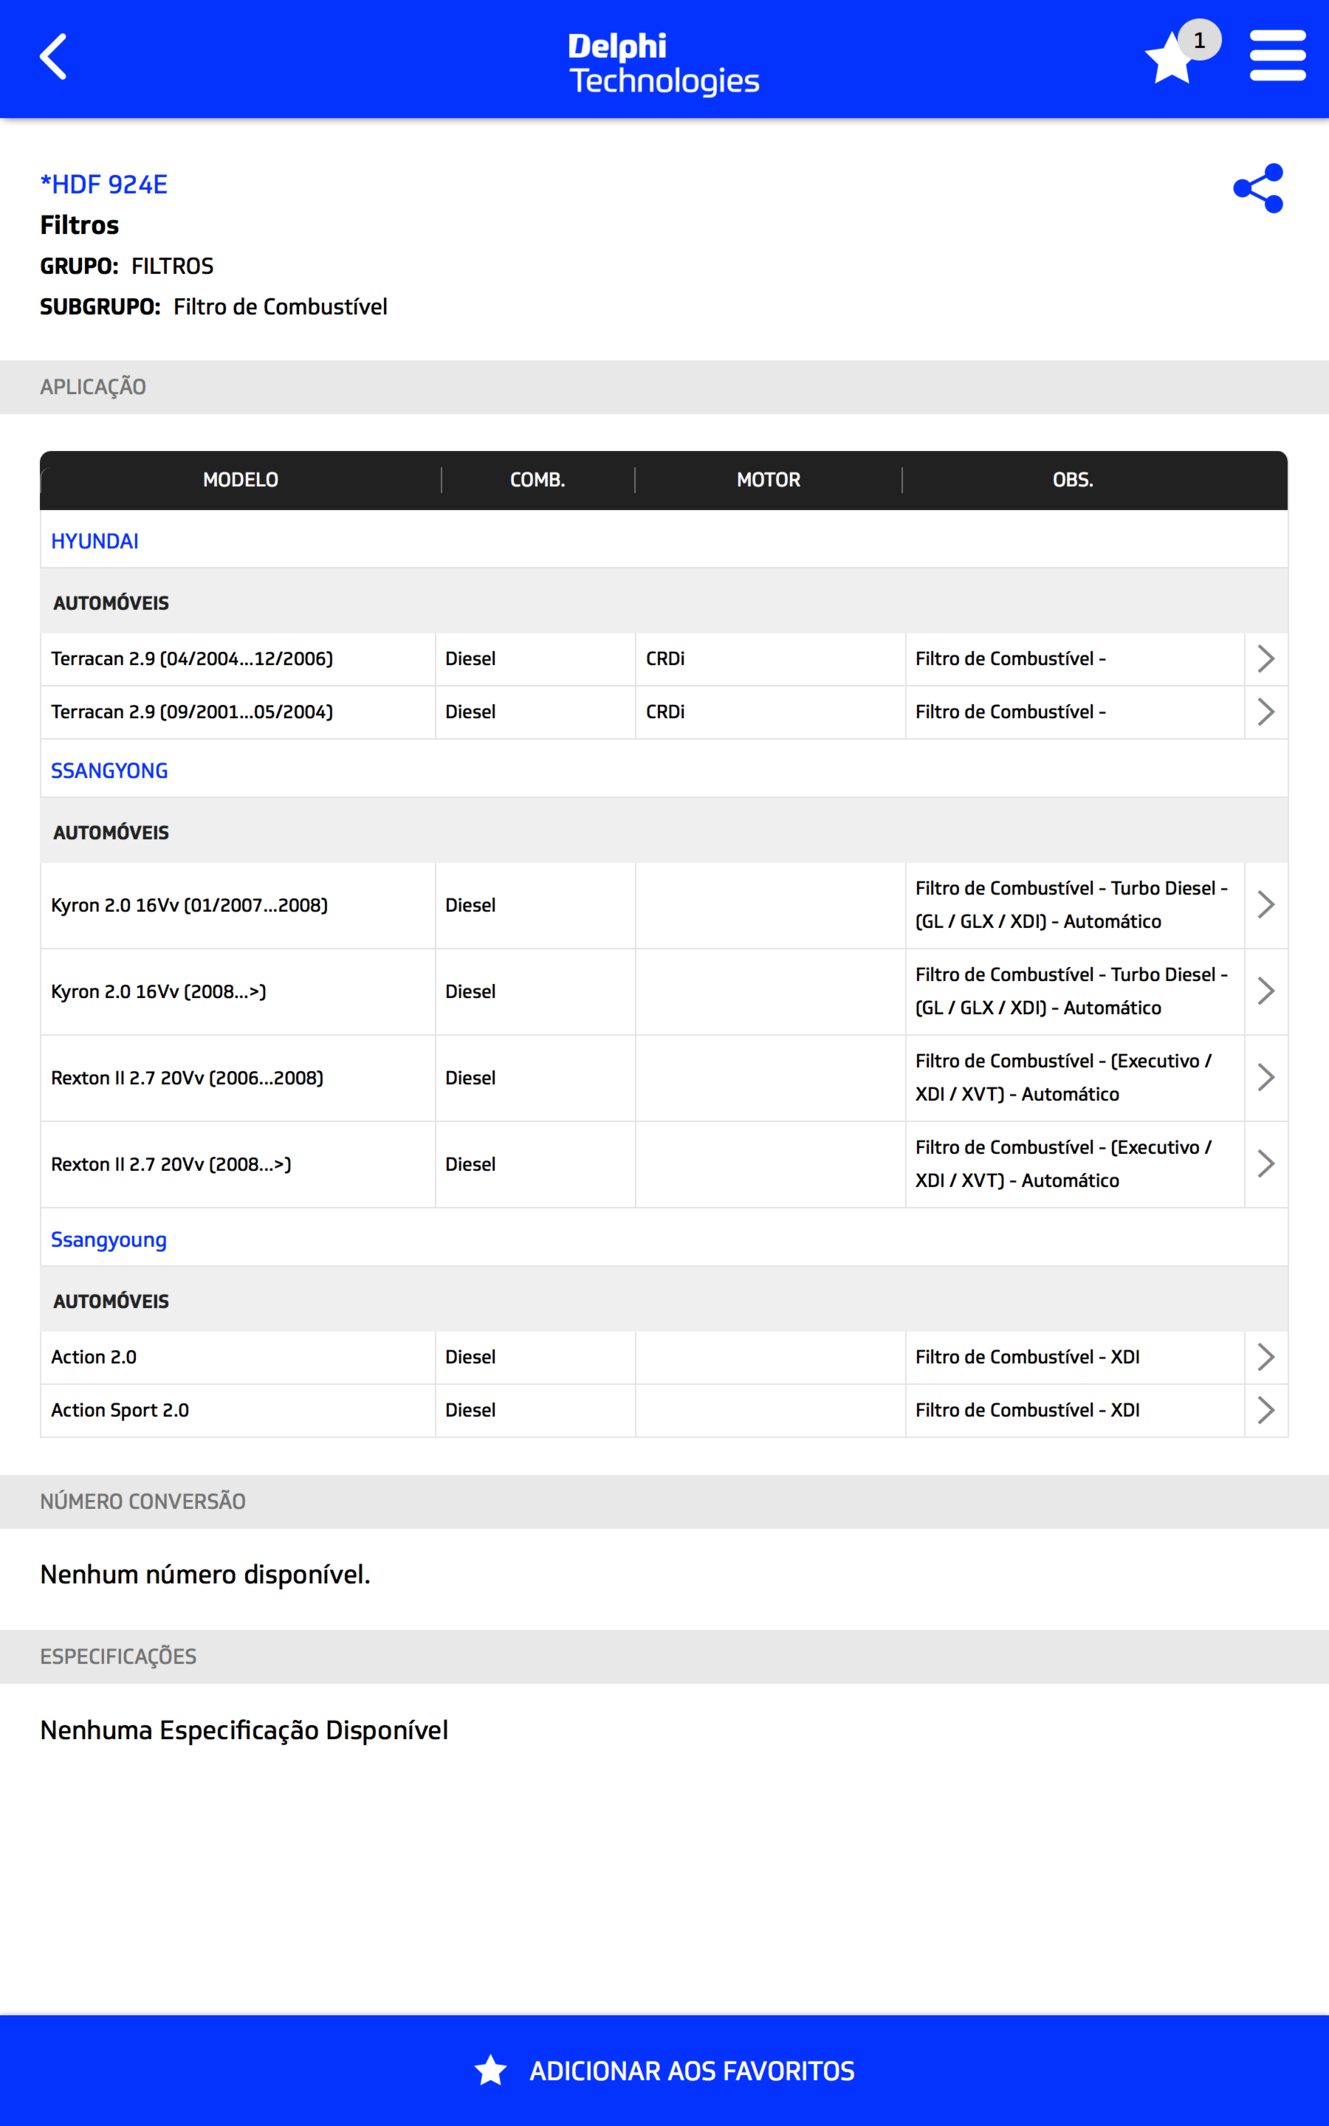Open the SSANGYONG brand link

[109, 771]
